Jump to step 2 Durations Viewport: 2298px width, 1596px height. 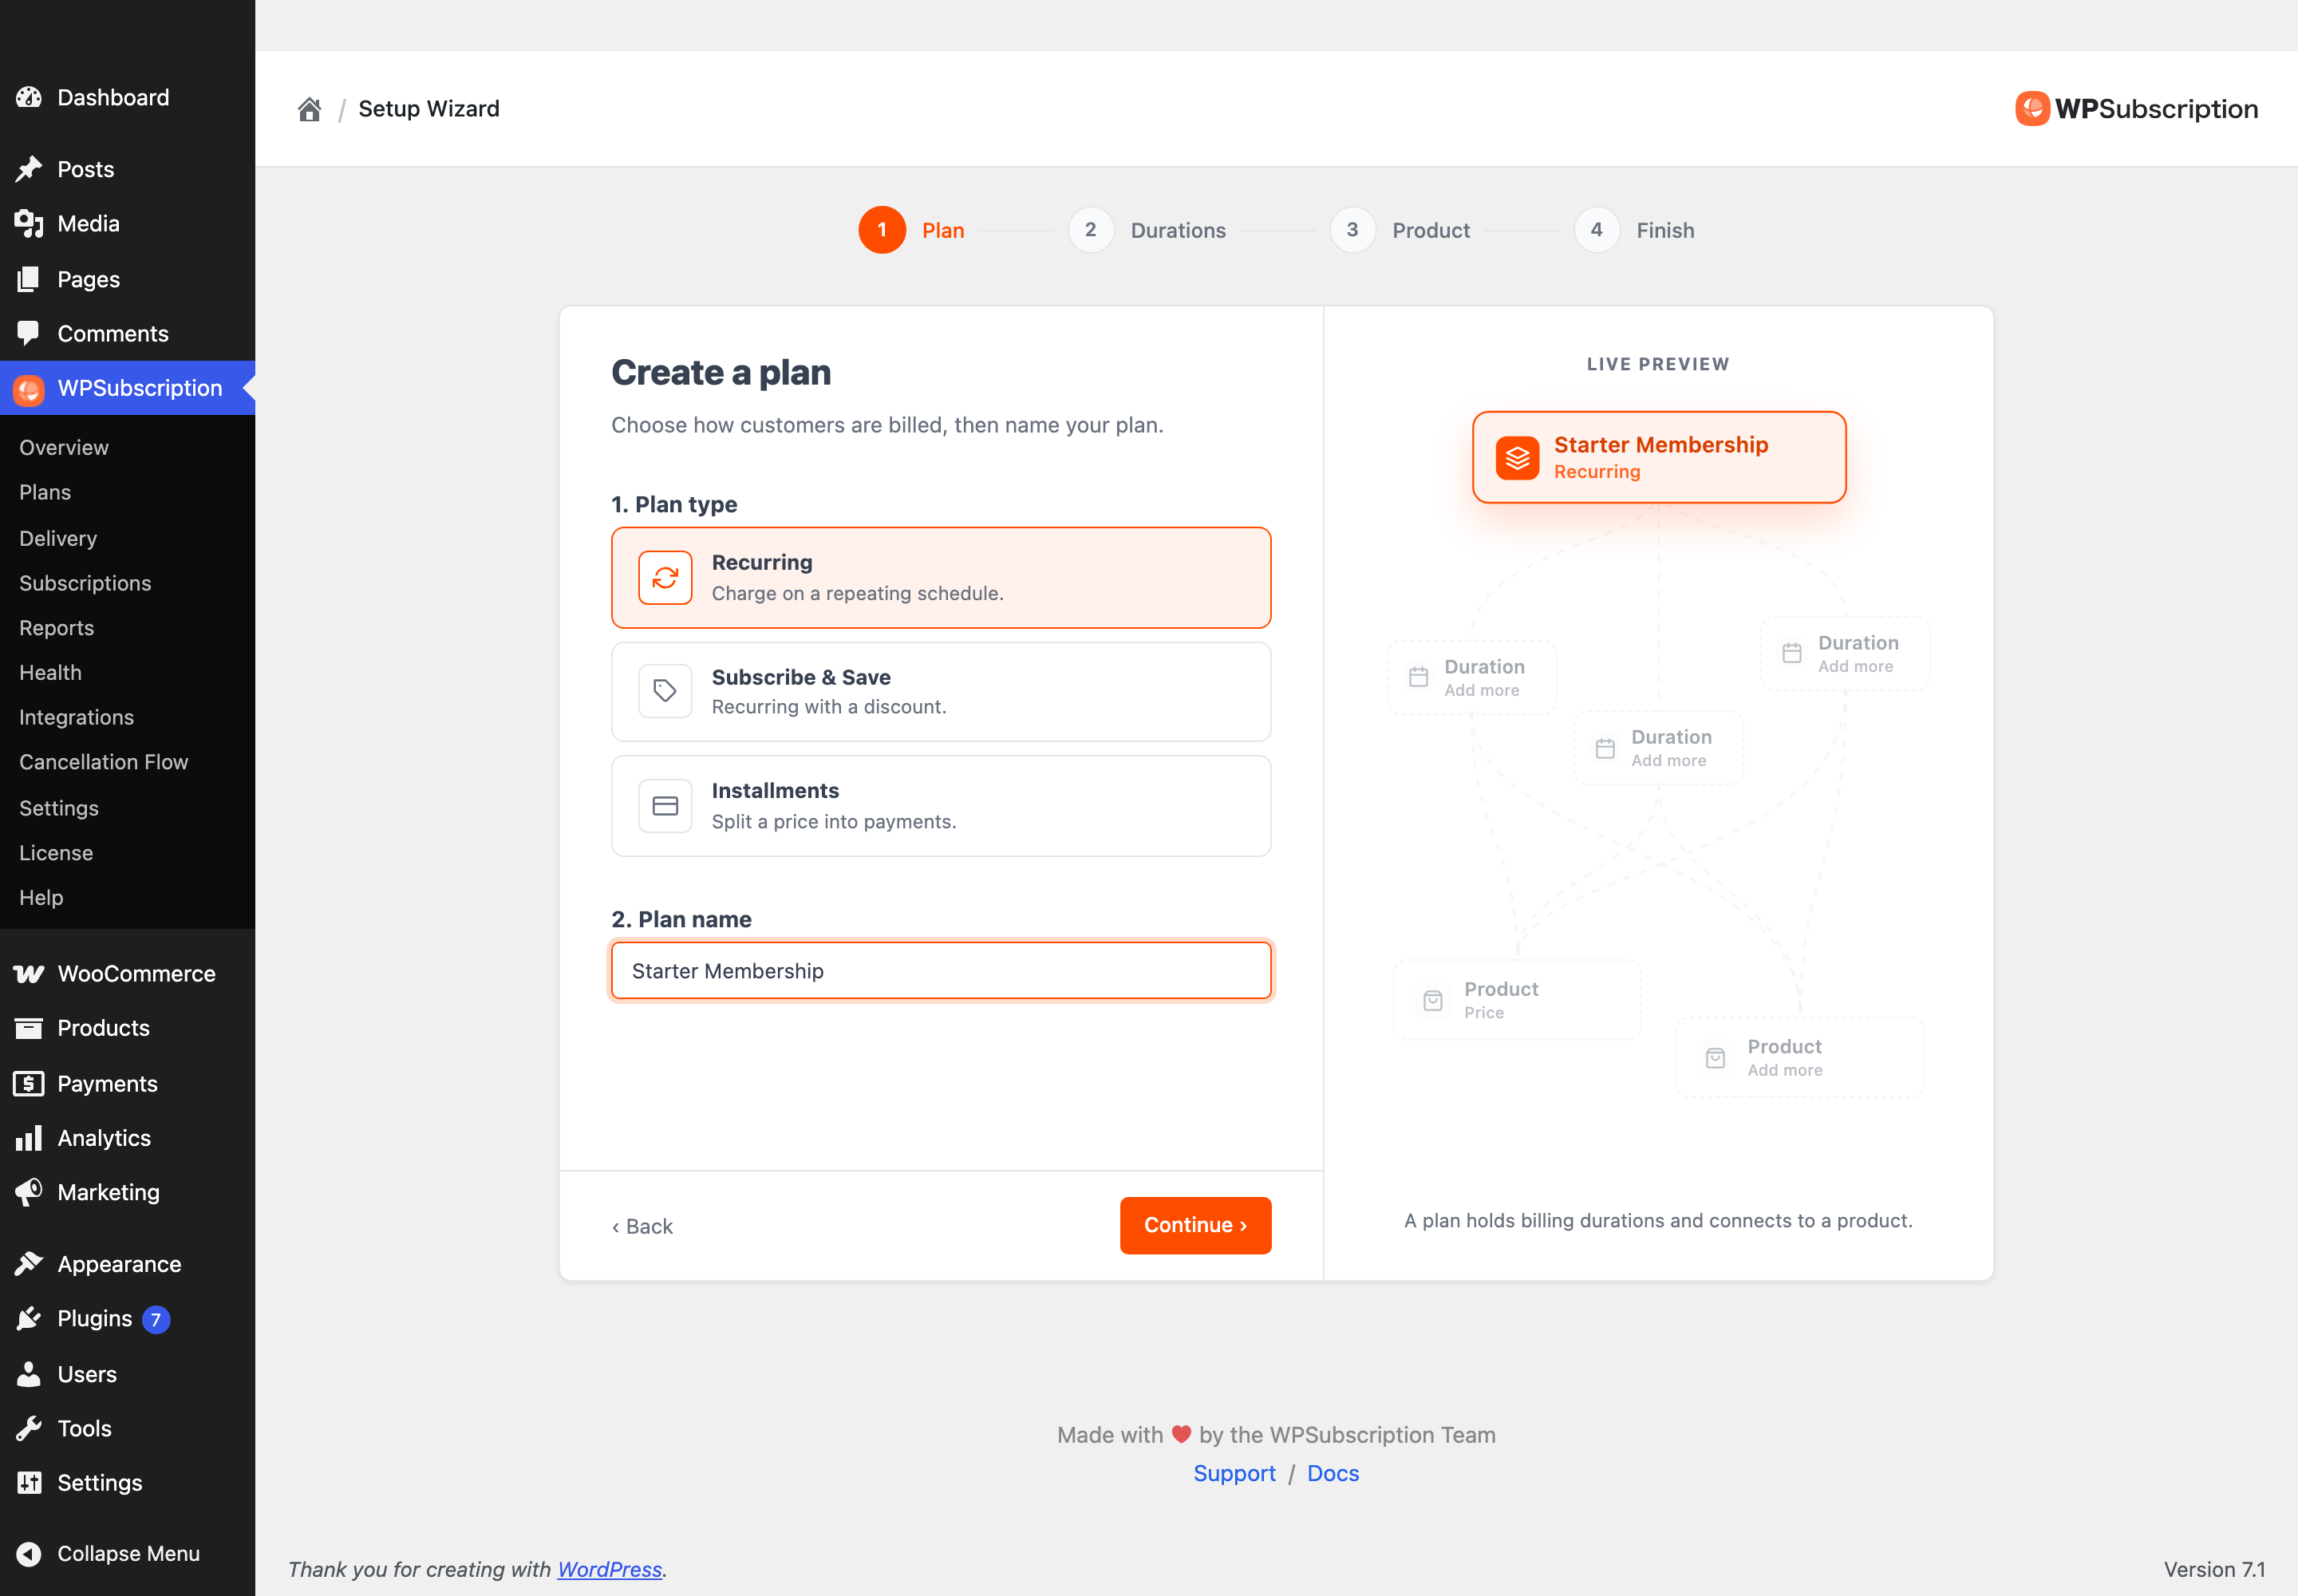pyautogui.click(x=1147, y=230)
